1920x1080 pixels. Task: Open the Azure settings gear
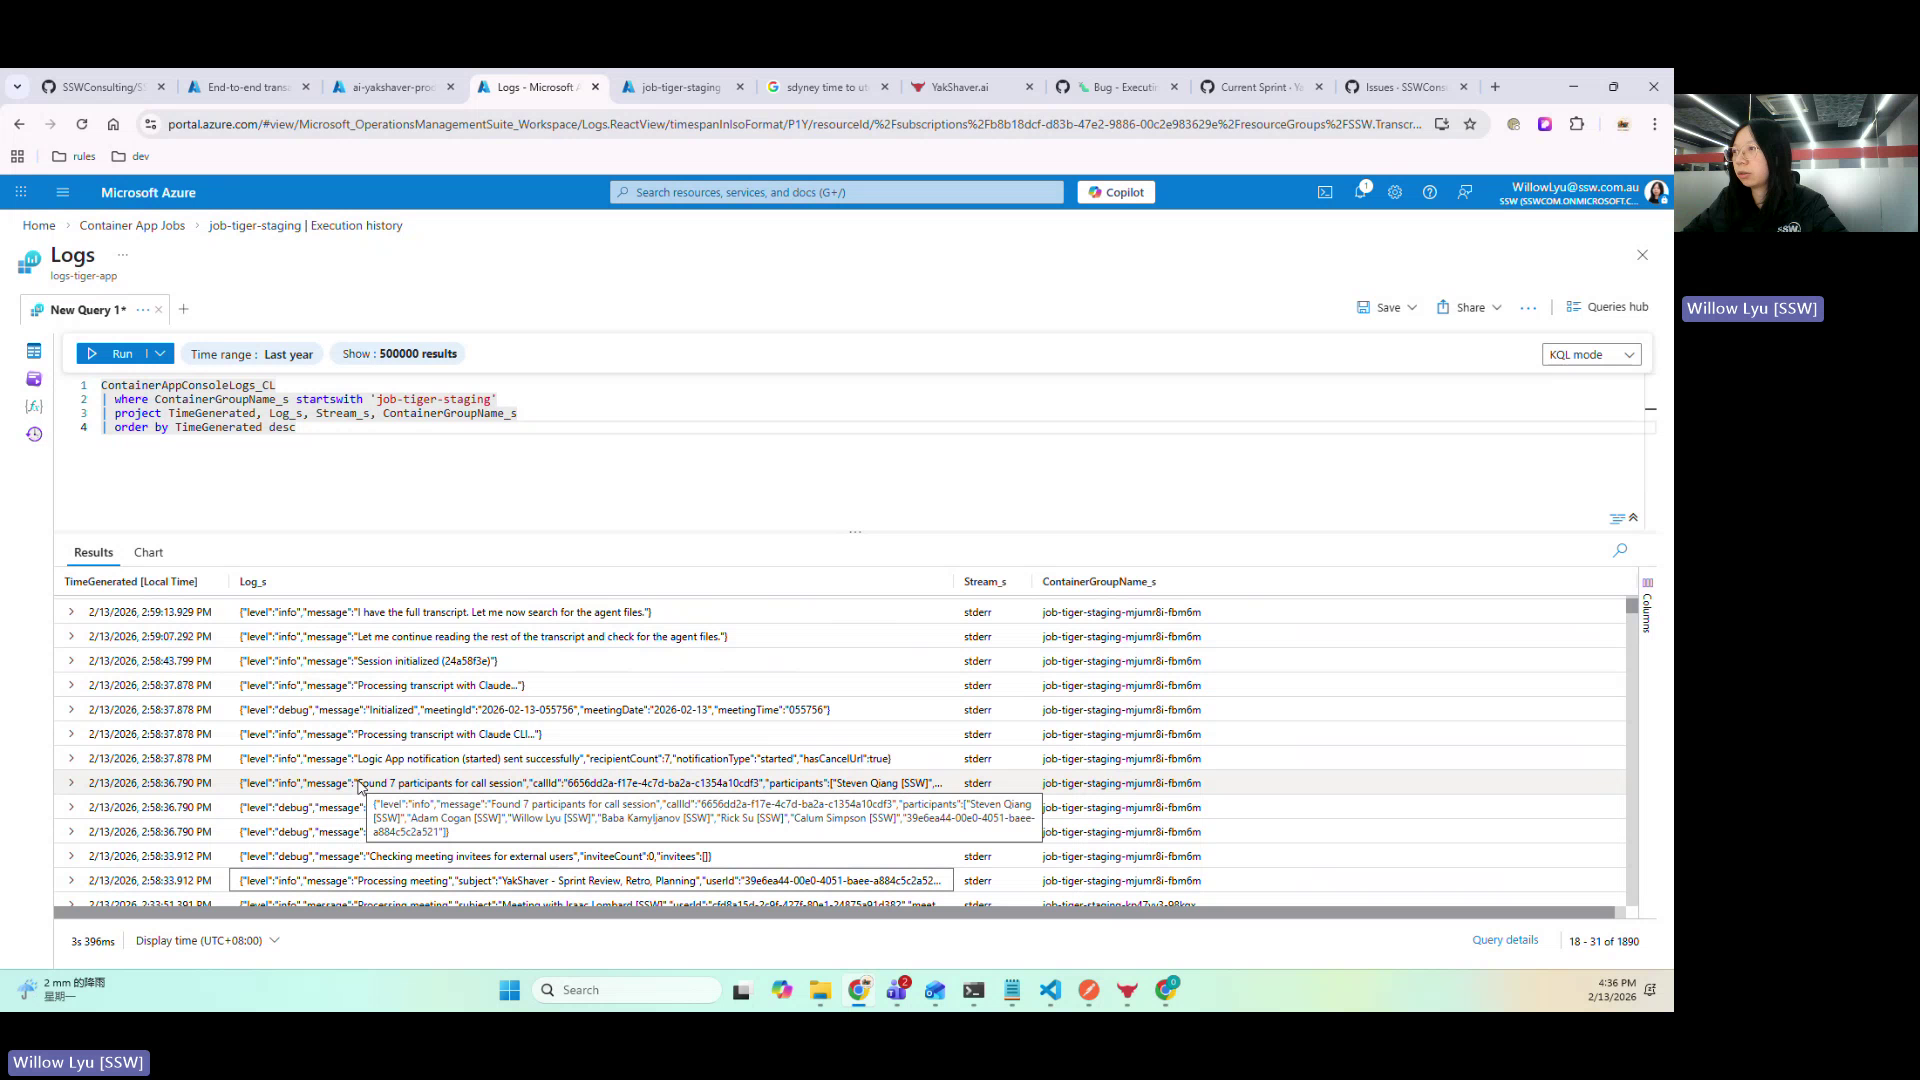coord(1395,192)
